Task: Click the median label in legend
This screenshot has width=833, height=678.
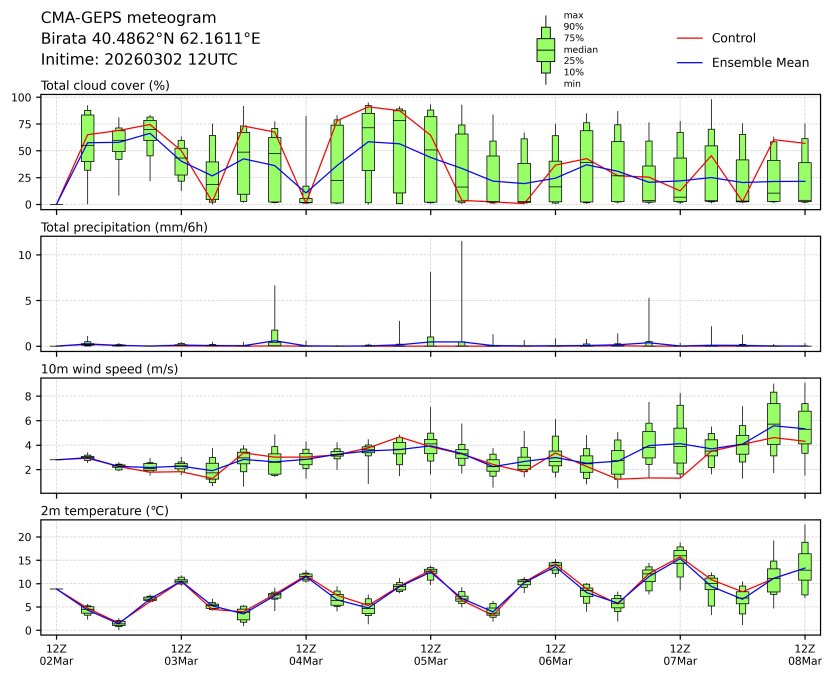Action: tap(581, 49)
